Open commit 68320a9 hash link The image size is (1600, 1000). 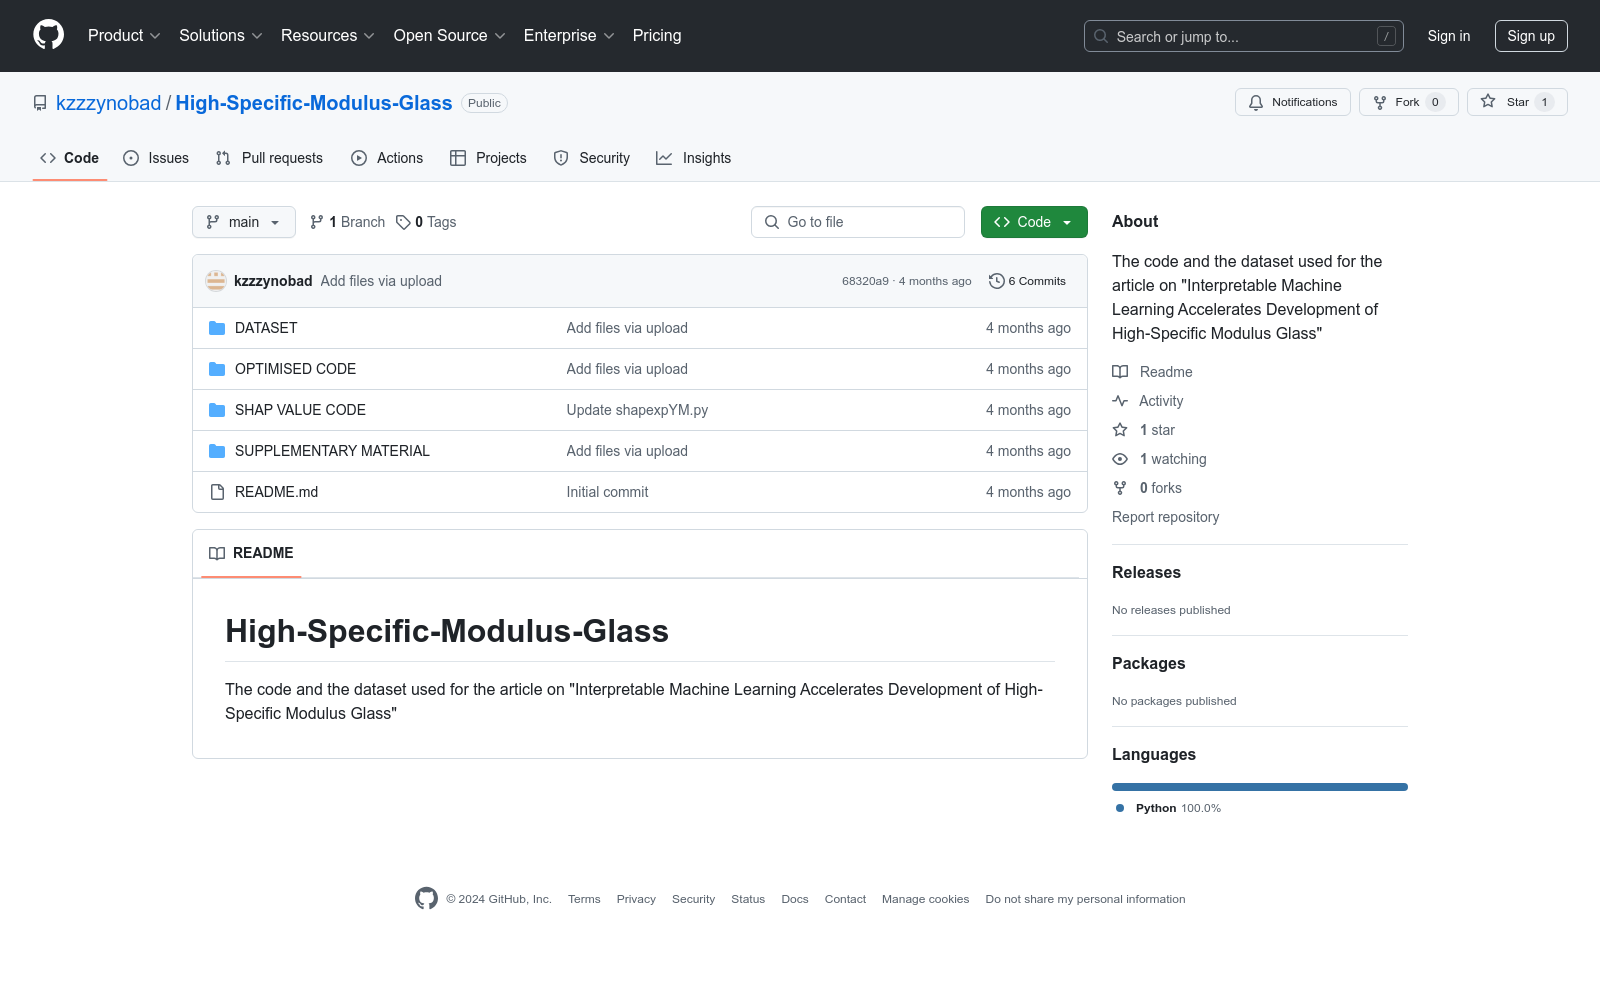coord(865,281)
